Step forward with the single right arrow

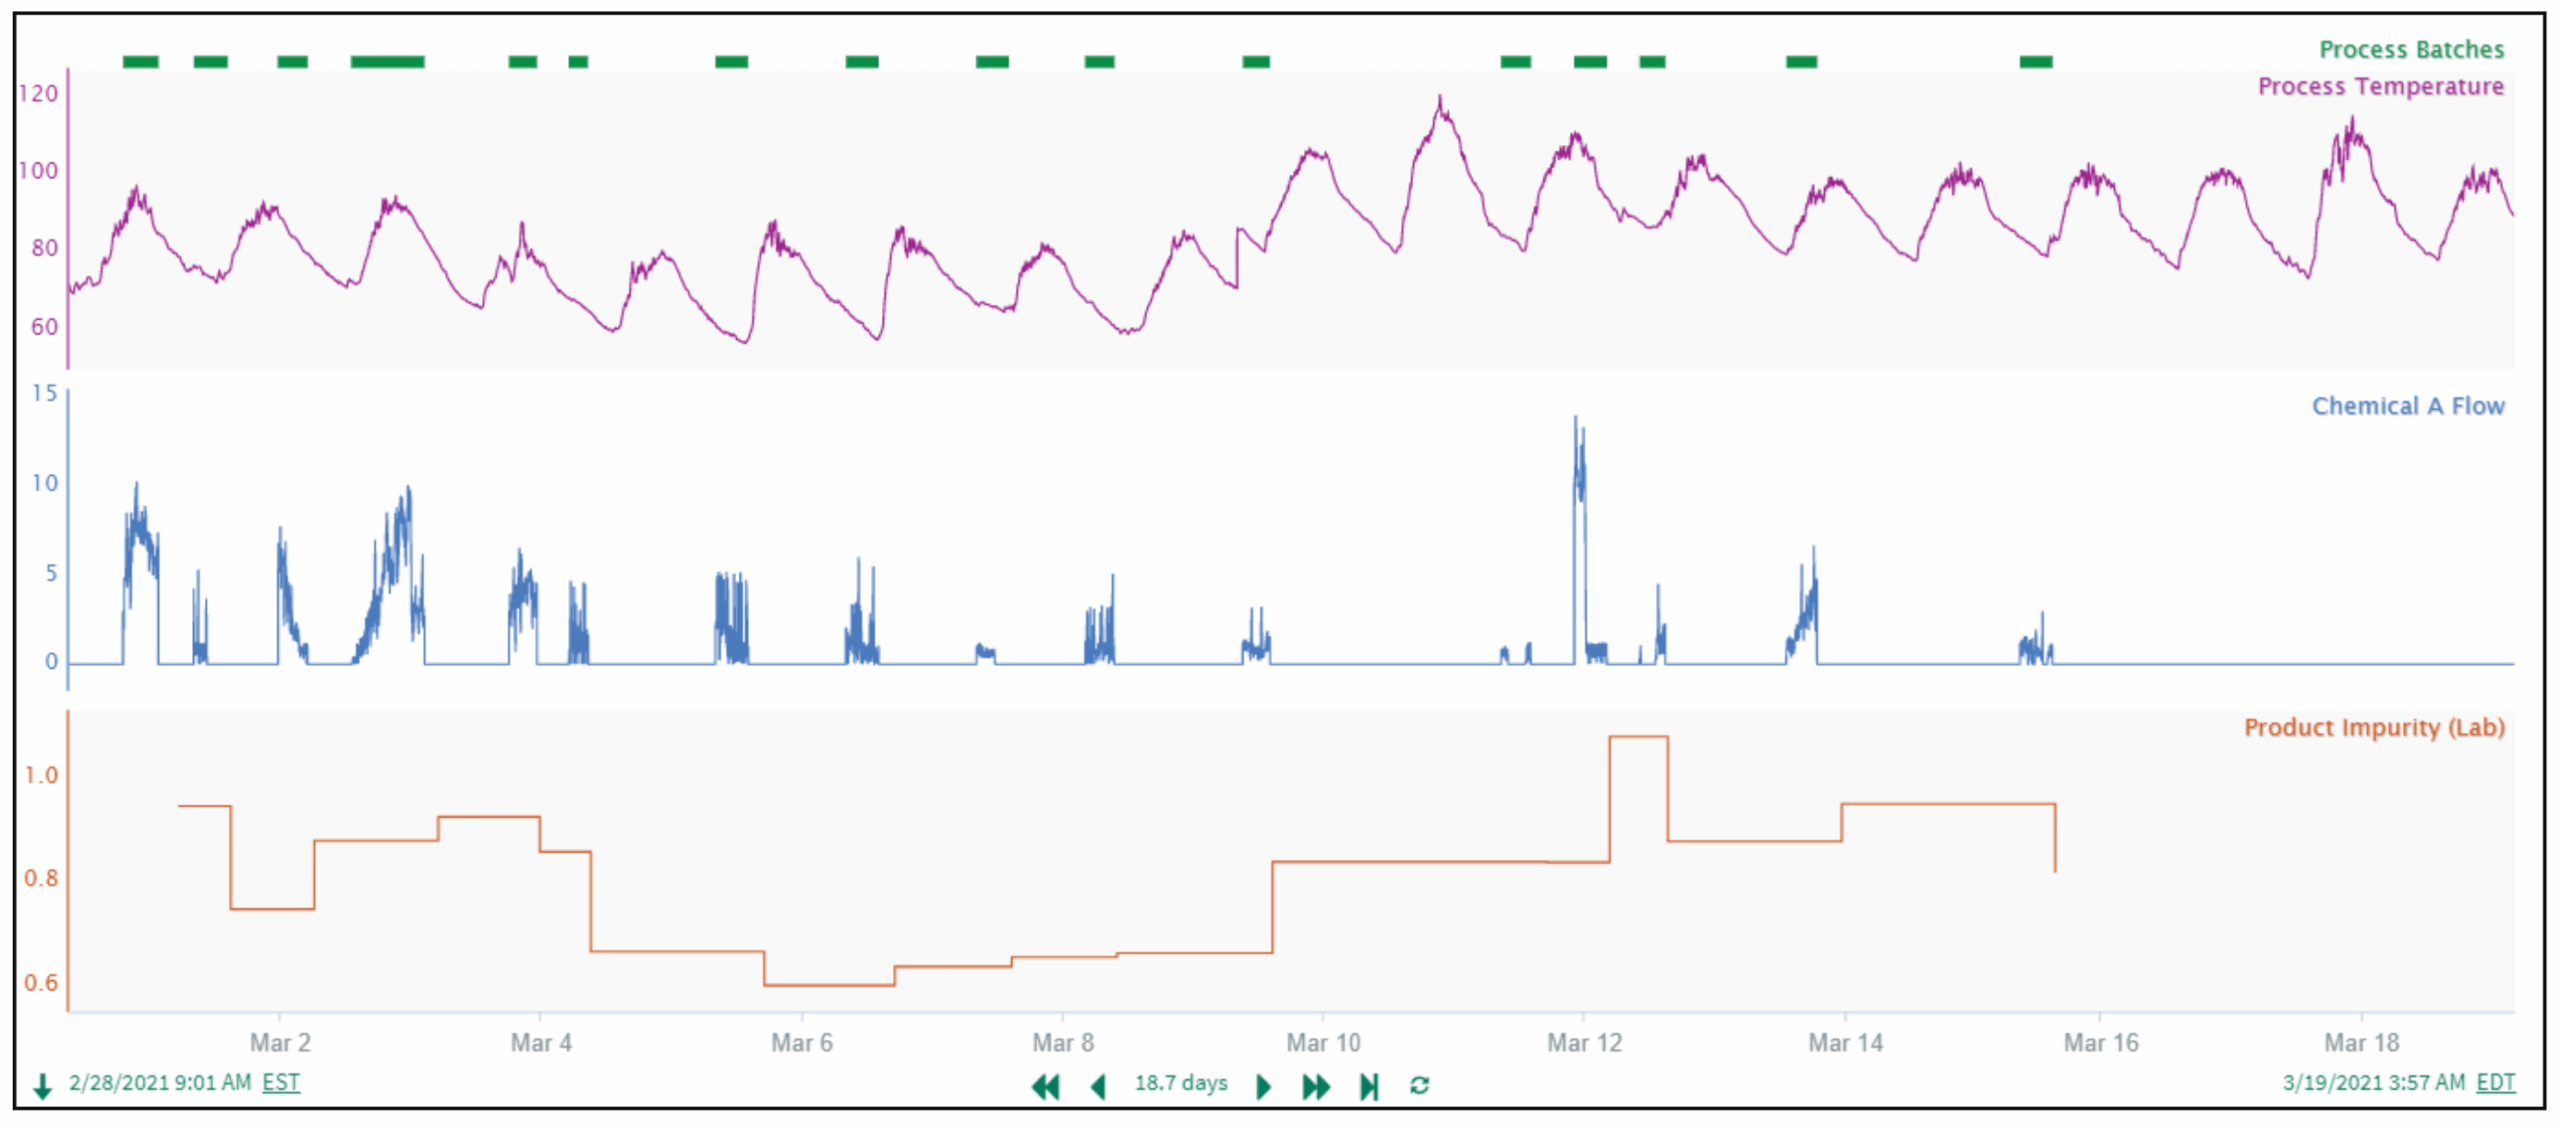[x=1263, y=1086]
